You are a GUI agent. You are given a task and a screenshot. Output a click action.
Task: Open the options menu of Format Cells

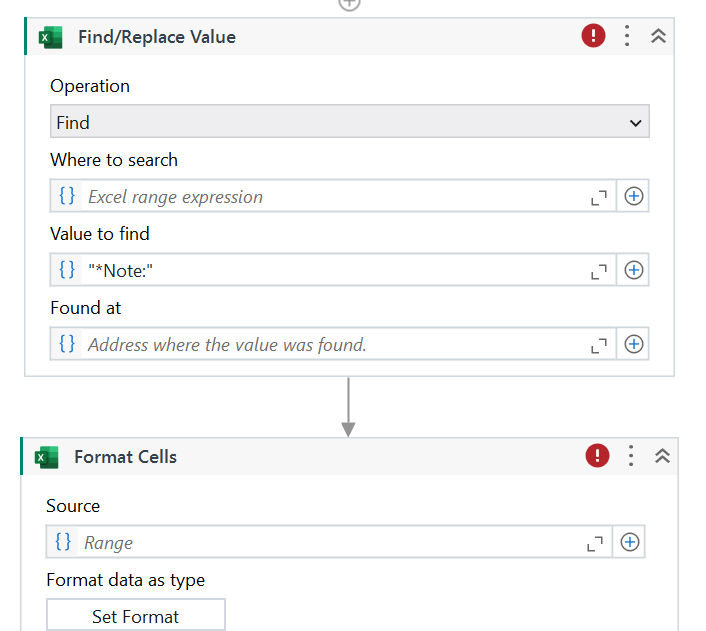[x=631, y=455]
